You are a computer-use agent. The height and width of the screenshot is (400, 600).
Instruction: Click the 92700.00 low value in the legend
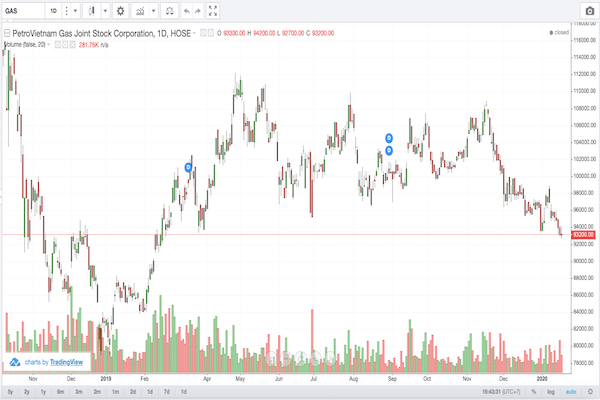click(x=293, y=33)
